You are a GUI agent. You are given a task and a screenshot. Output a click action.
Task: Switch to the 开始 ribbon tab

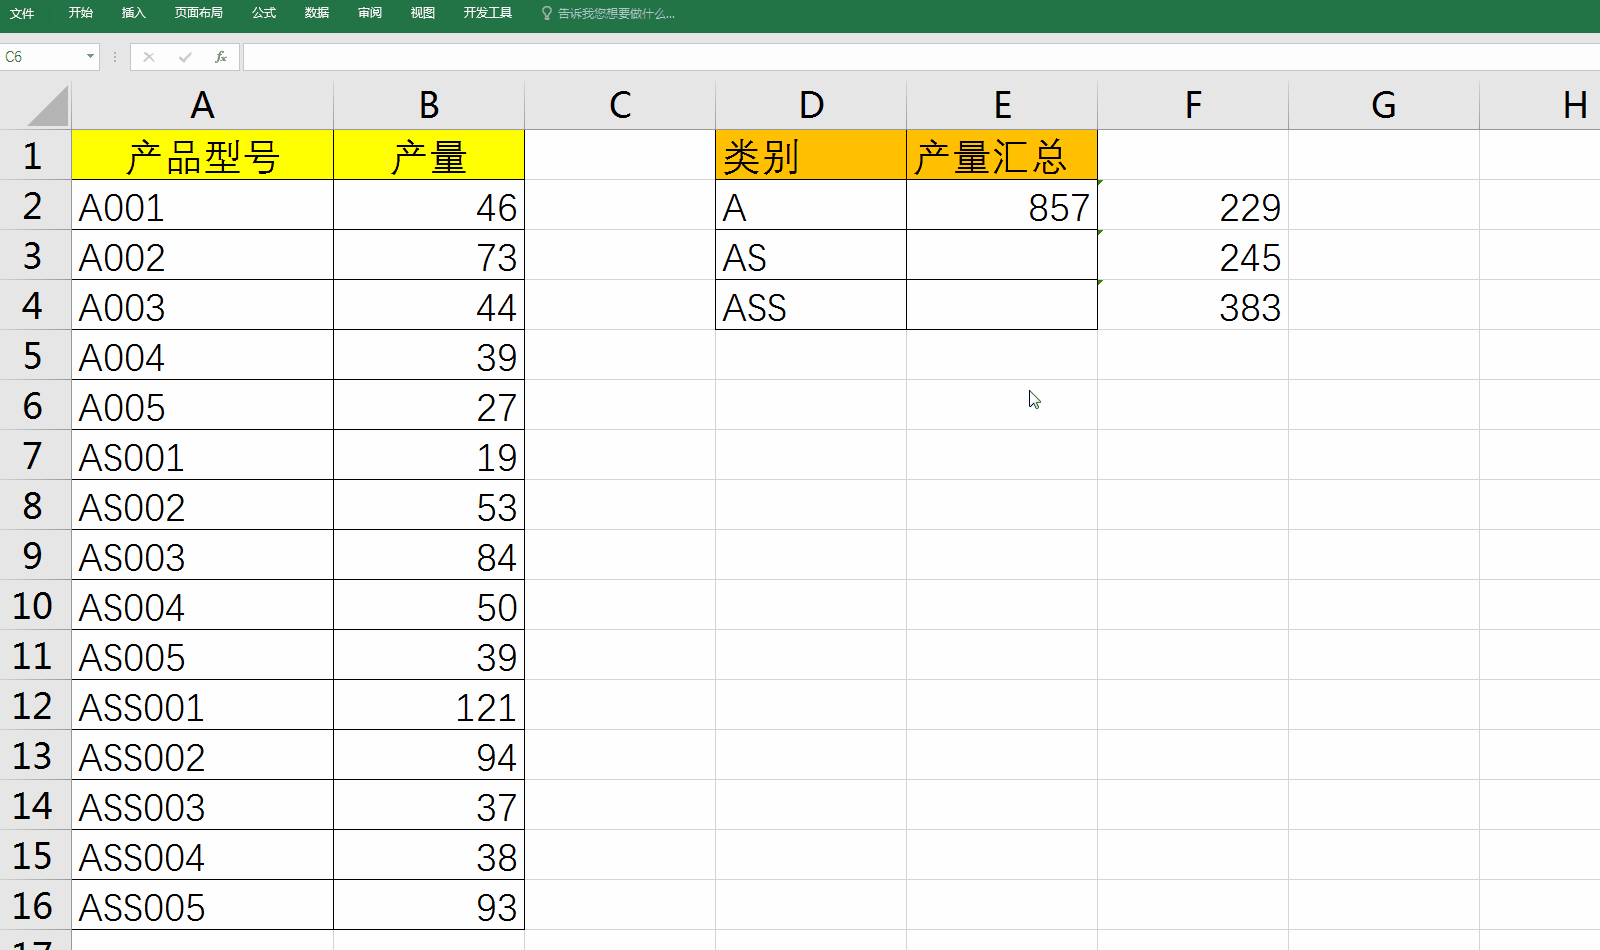(81, 13)
